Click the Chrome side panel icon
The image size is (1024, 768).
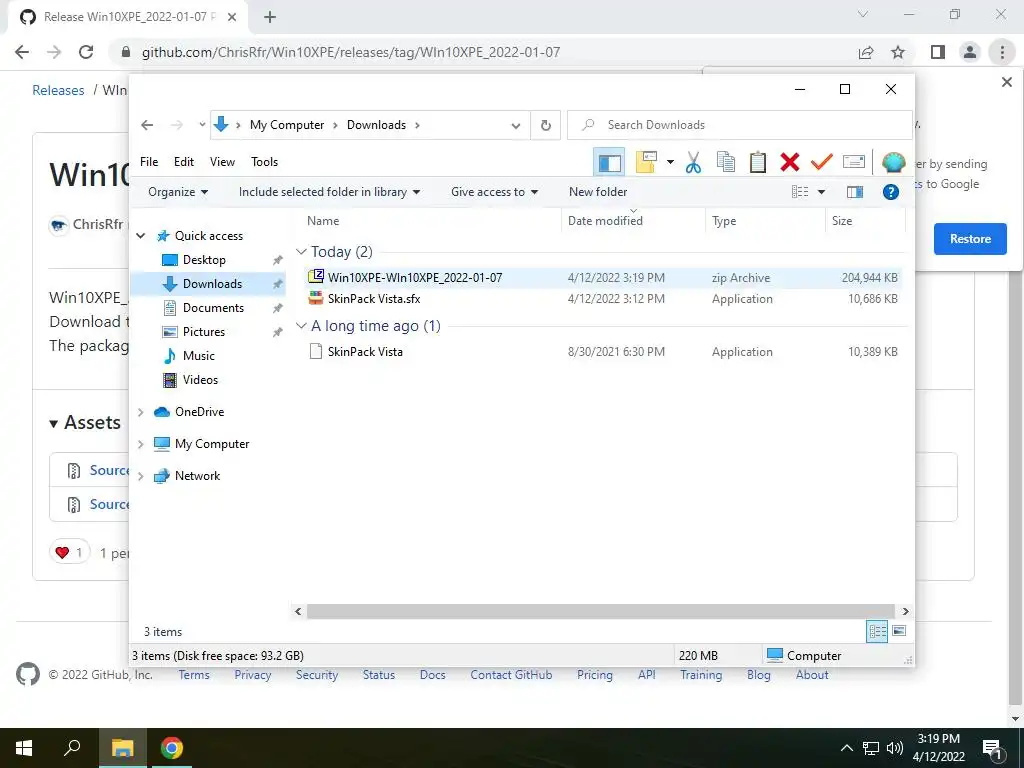(938, 52)
